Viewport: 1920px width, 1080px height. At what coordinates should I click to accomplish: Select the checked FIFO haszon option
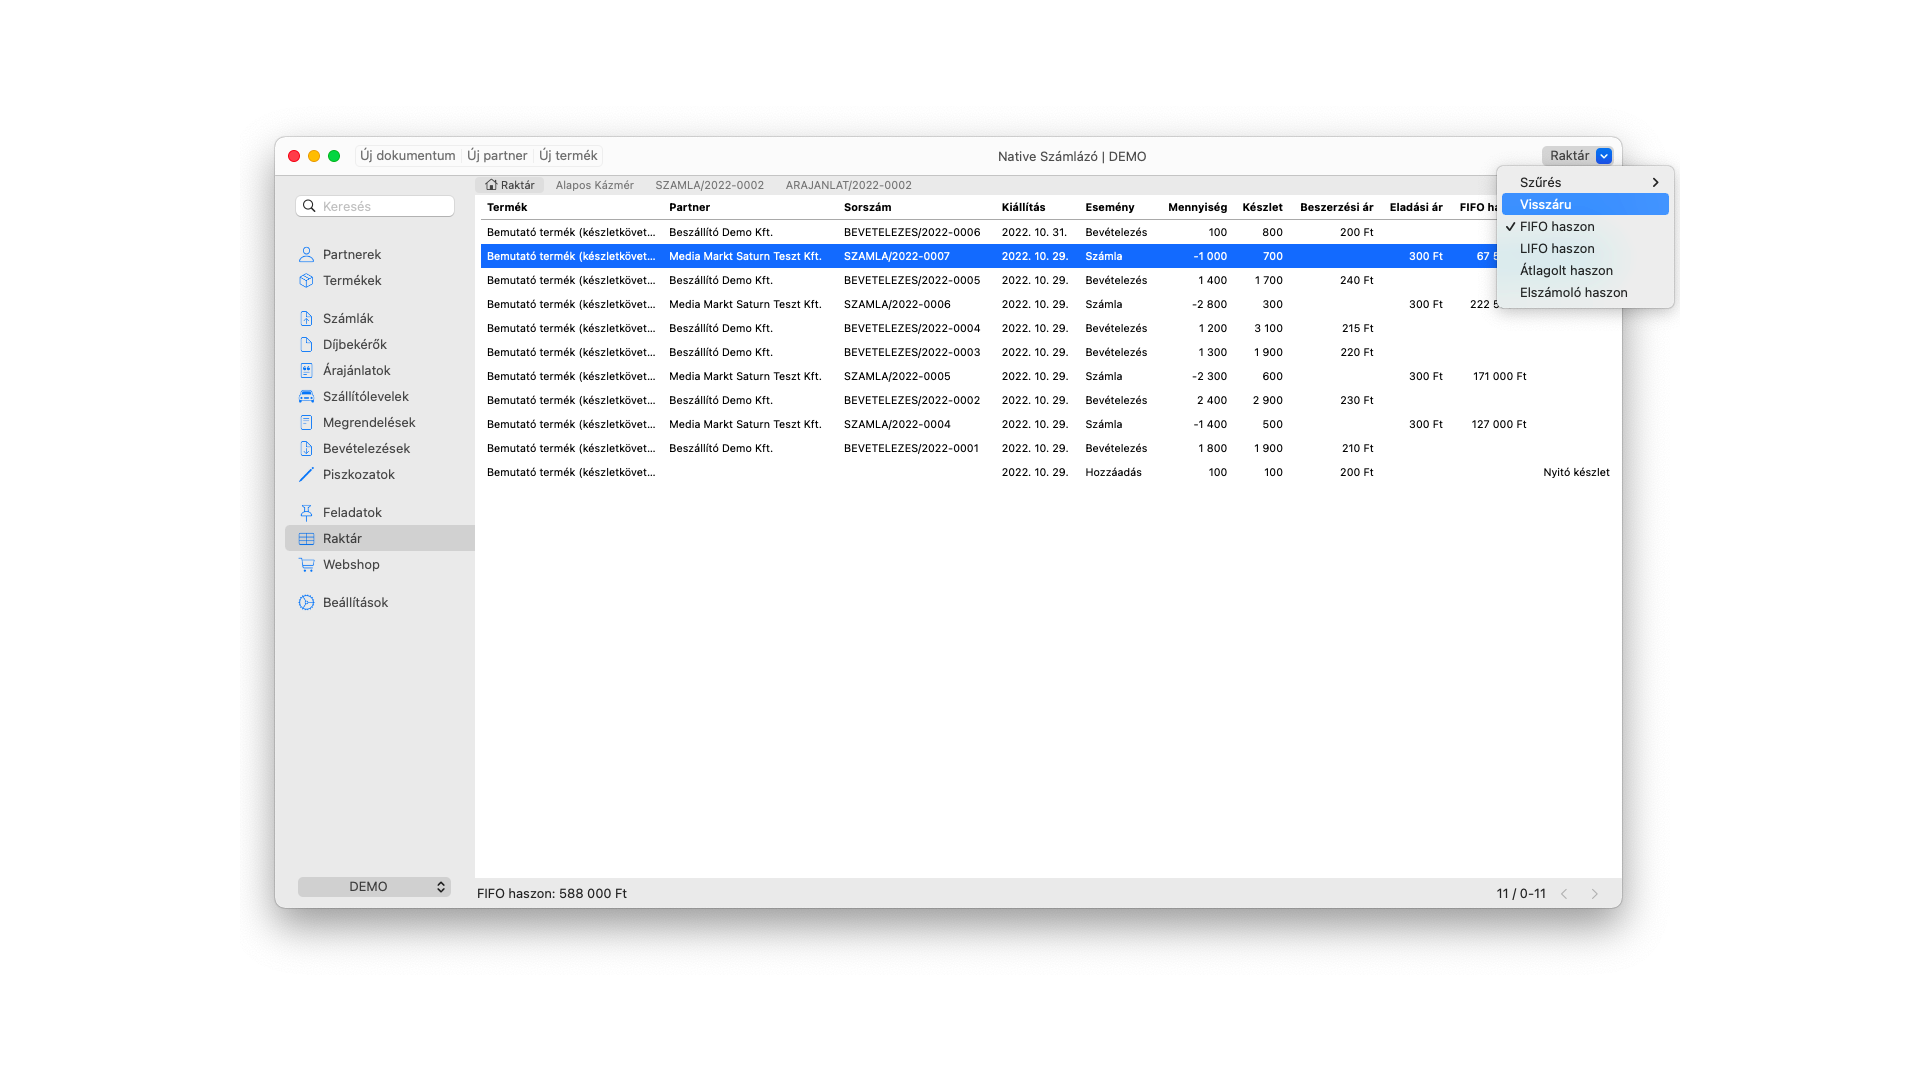(1557, 227)
